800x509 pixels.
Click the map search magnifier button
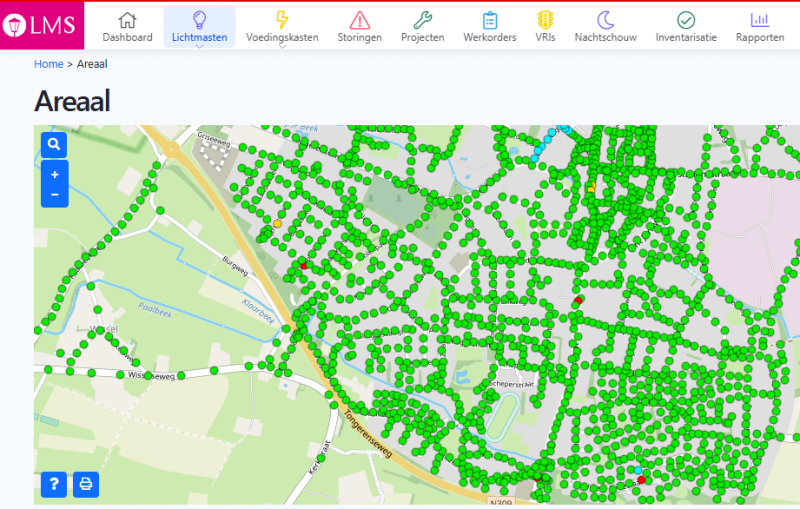54,145
